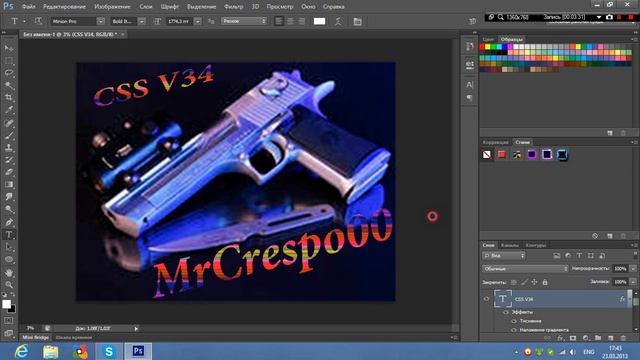Image resolution: width=640 pixels, height=360 pixels.
Task: Open the Фильтр menu
Action: (233, 7)
